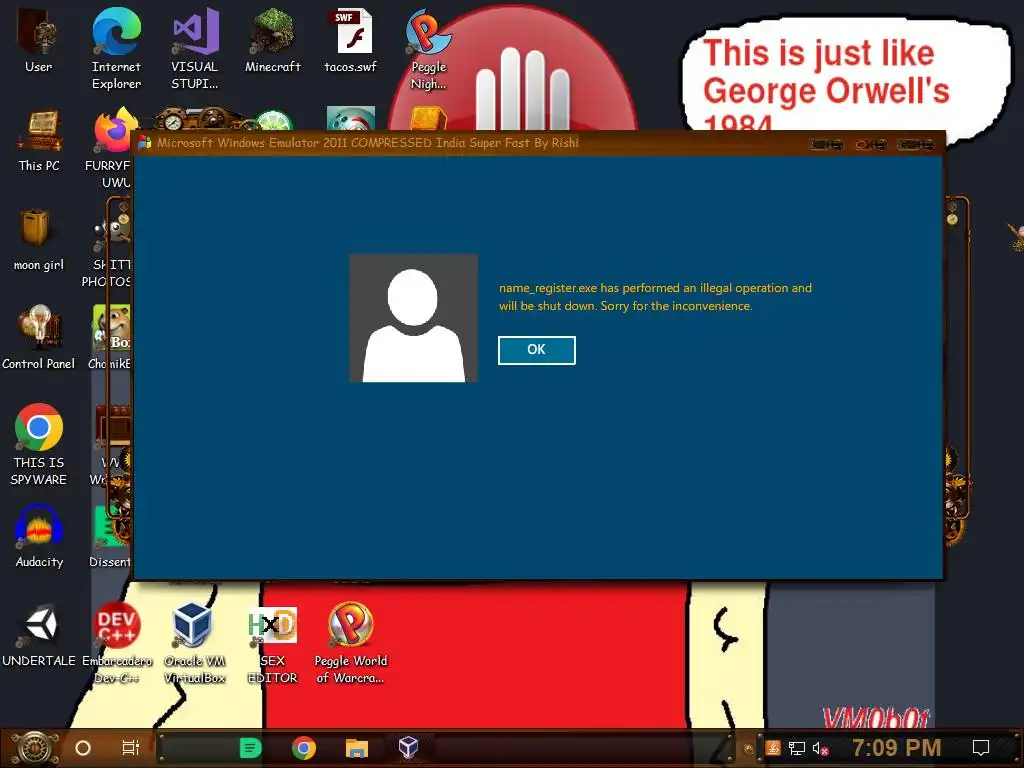Open Chrome from the taskbar
The height and width of the screenshot is (768, 1024).
(x=304, y=748)
